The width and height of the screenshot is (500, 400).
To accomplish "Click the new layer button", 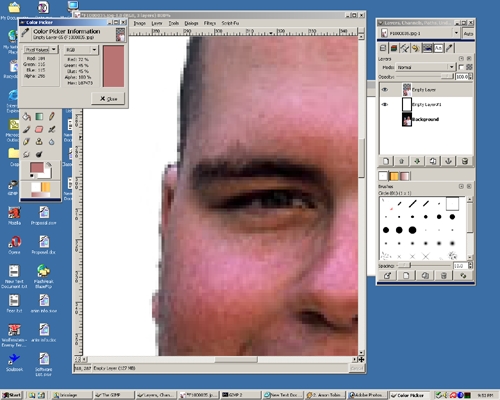I will 386,161.
